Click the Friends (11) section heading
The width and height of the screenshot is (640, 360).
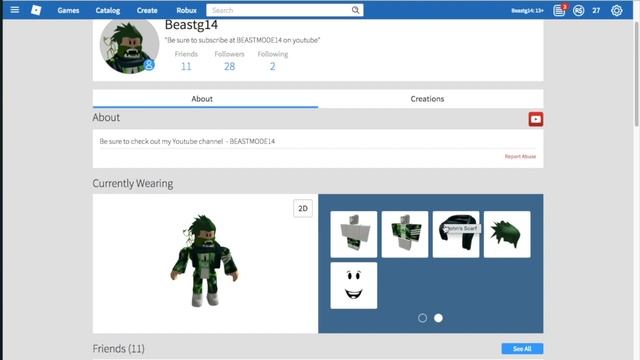[x=118, y=349]
